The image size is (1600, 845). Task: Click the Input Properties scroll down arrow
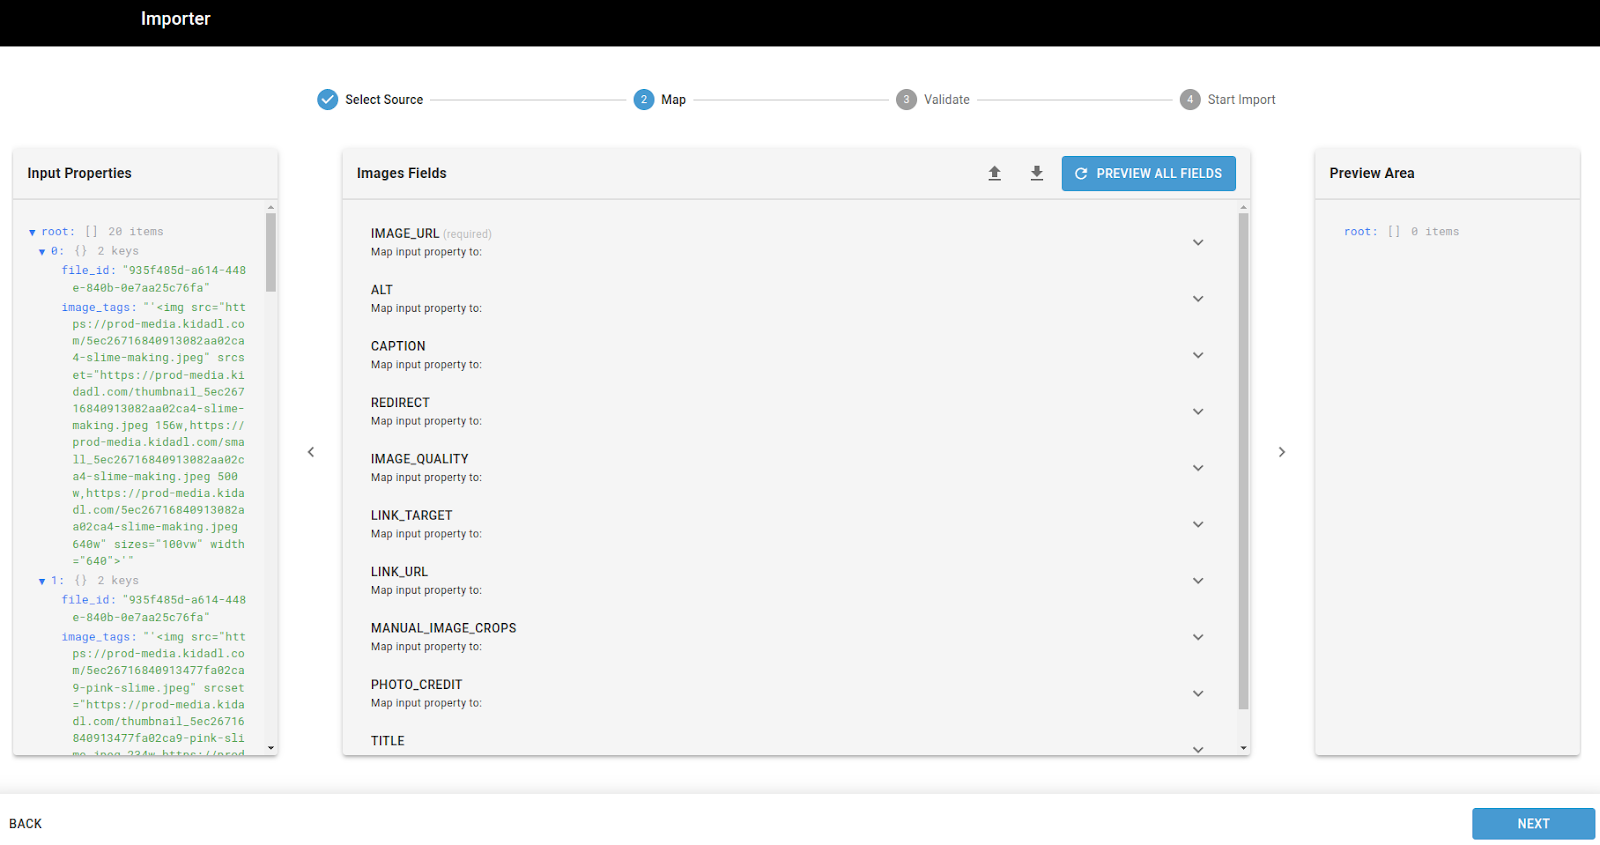pos(271,748)
